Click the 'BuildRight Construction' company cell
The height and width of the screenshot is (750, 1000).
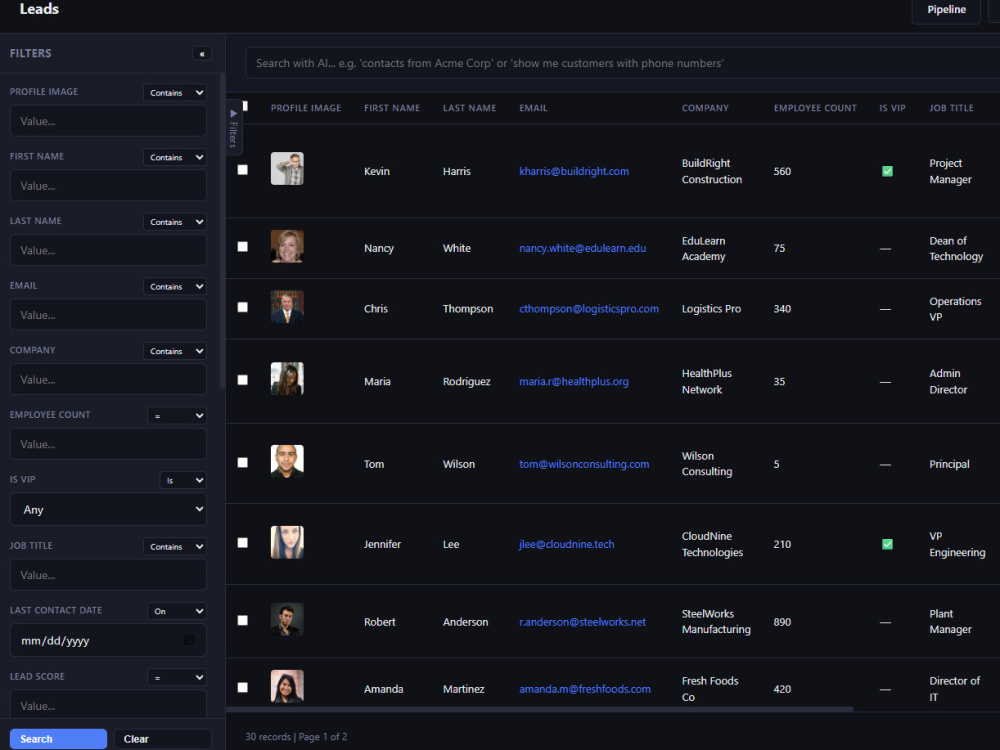(711, 171)
